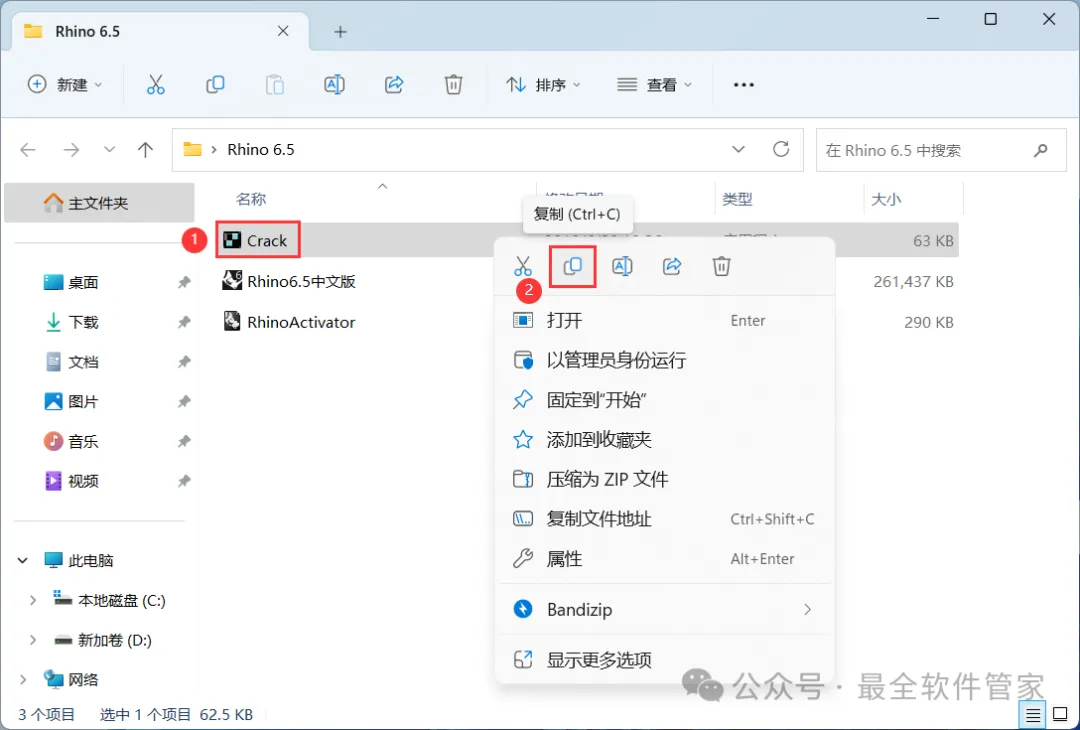Open the 查看 view dropdown
This screenshot has height=730, width=1080.
[654, 85]
